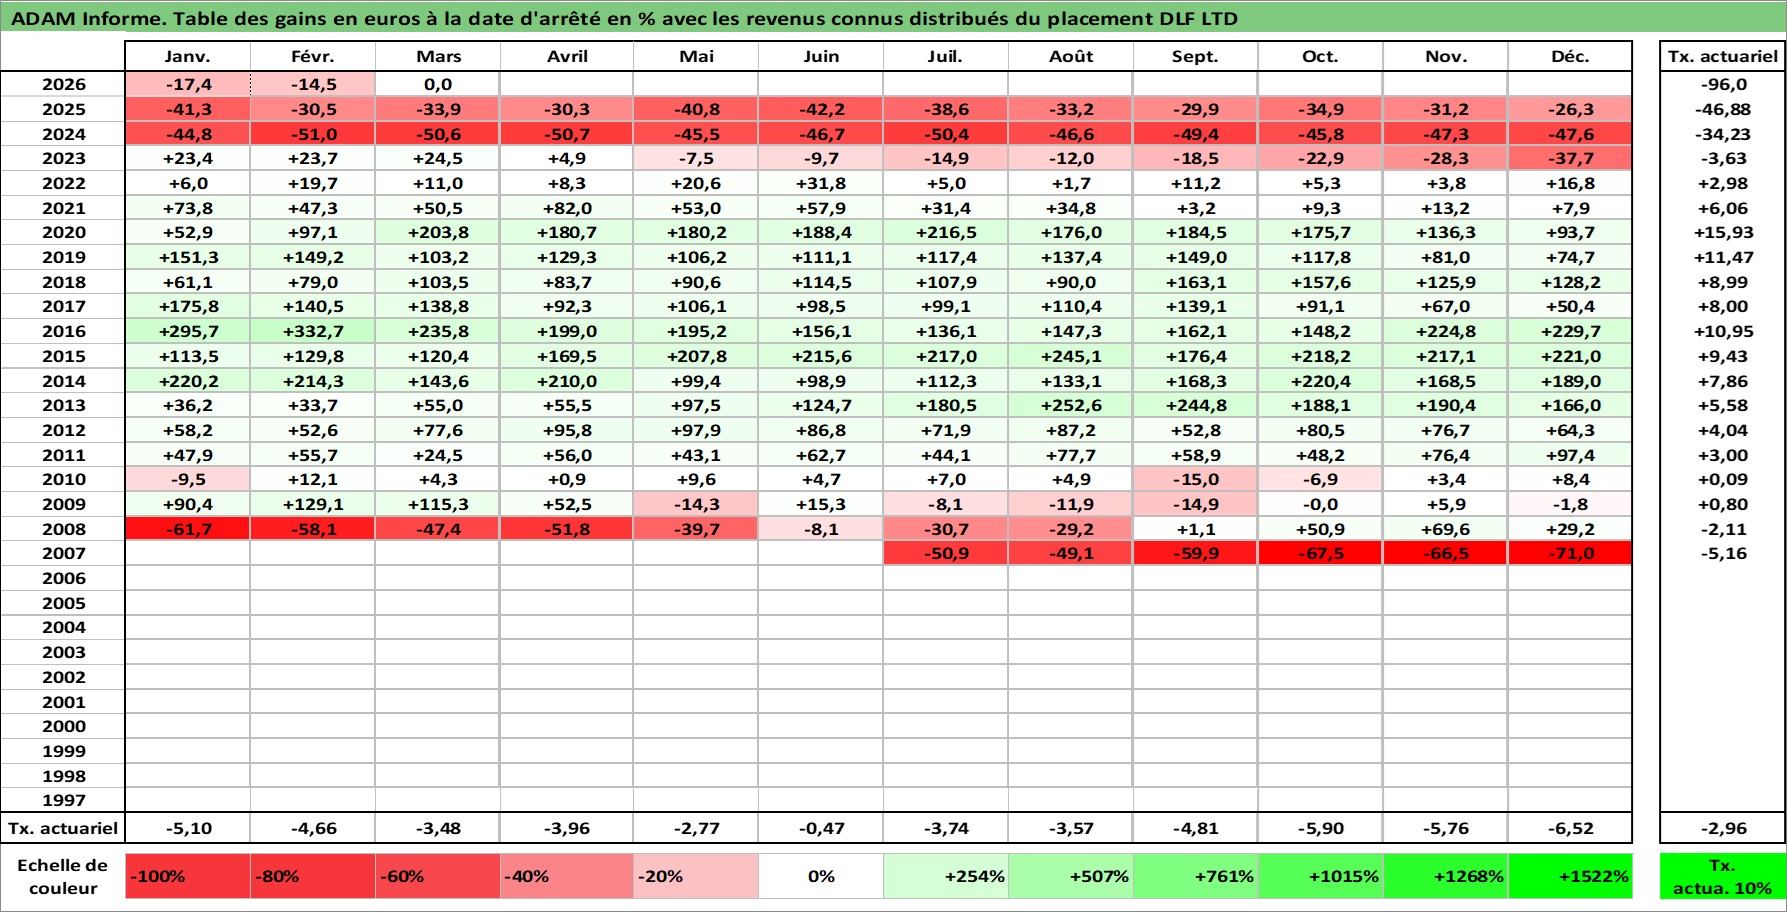Select the +245,1 cell in 2015

tap(1071, 356)
